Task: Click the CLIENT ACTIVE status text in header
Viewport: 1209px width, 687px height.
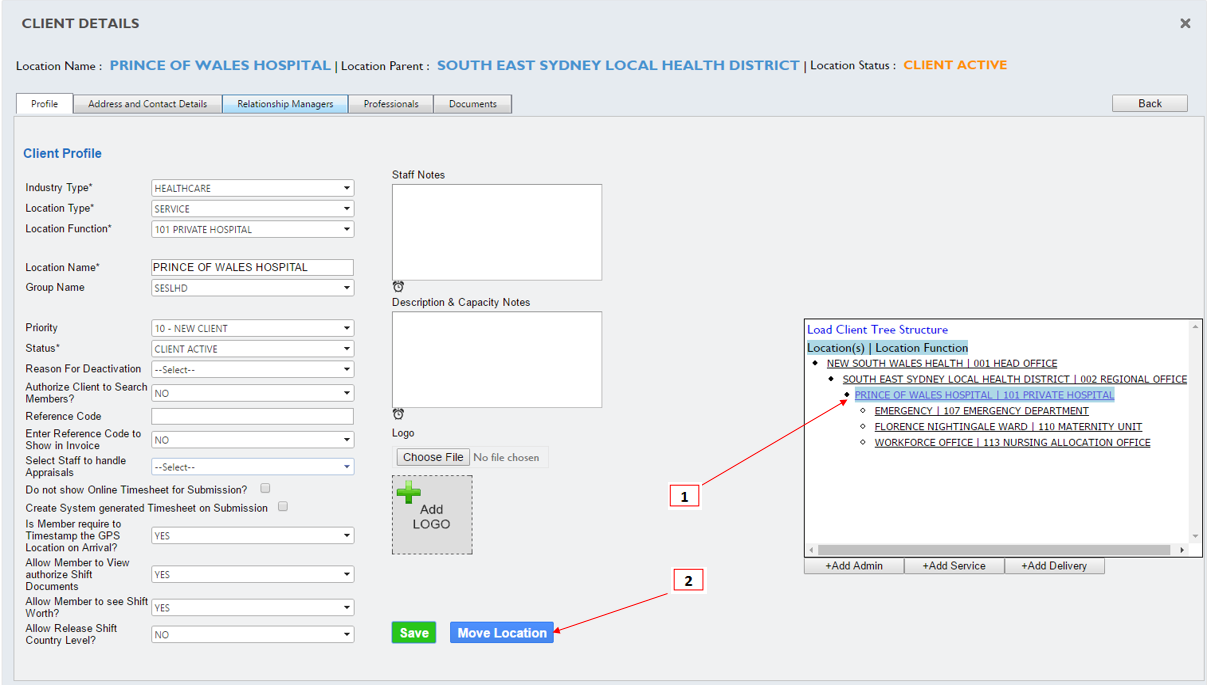Action: (955, 65)
